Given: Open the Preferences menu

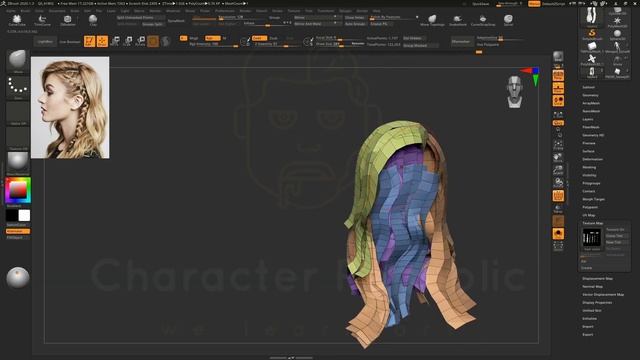Looking at the screenshot, I should pos(225,11).
